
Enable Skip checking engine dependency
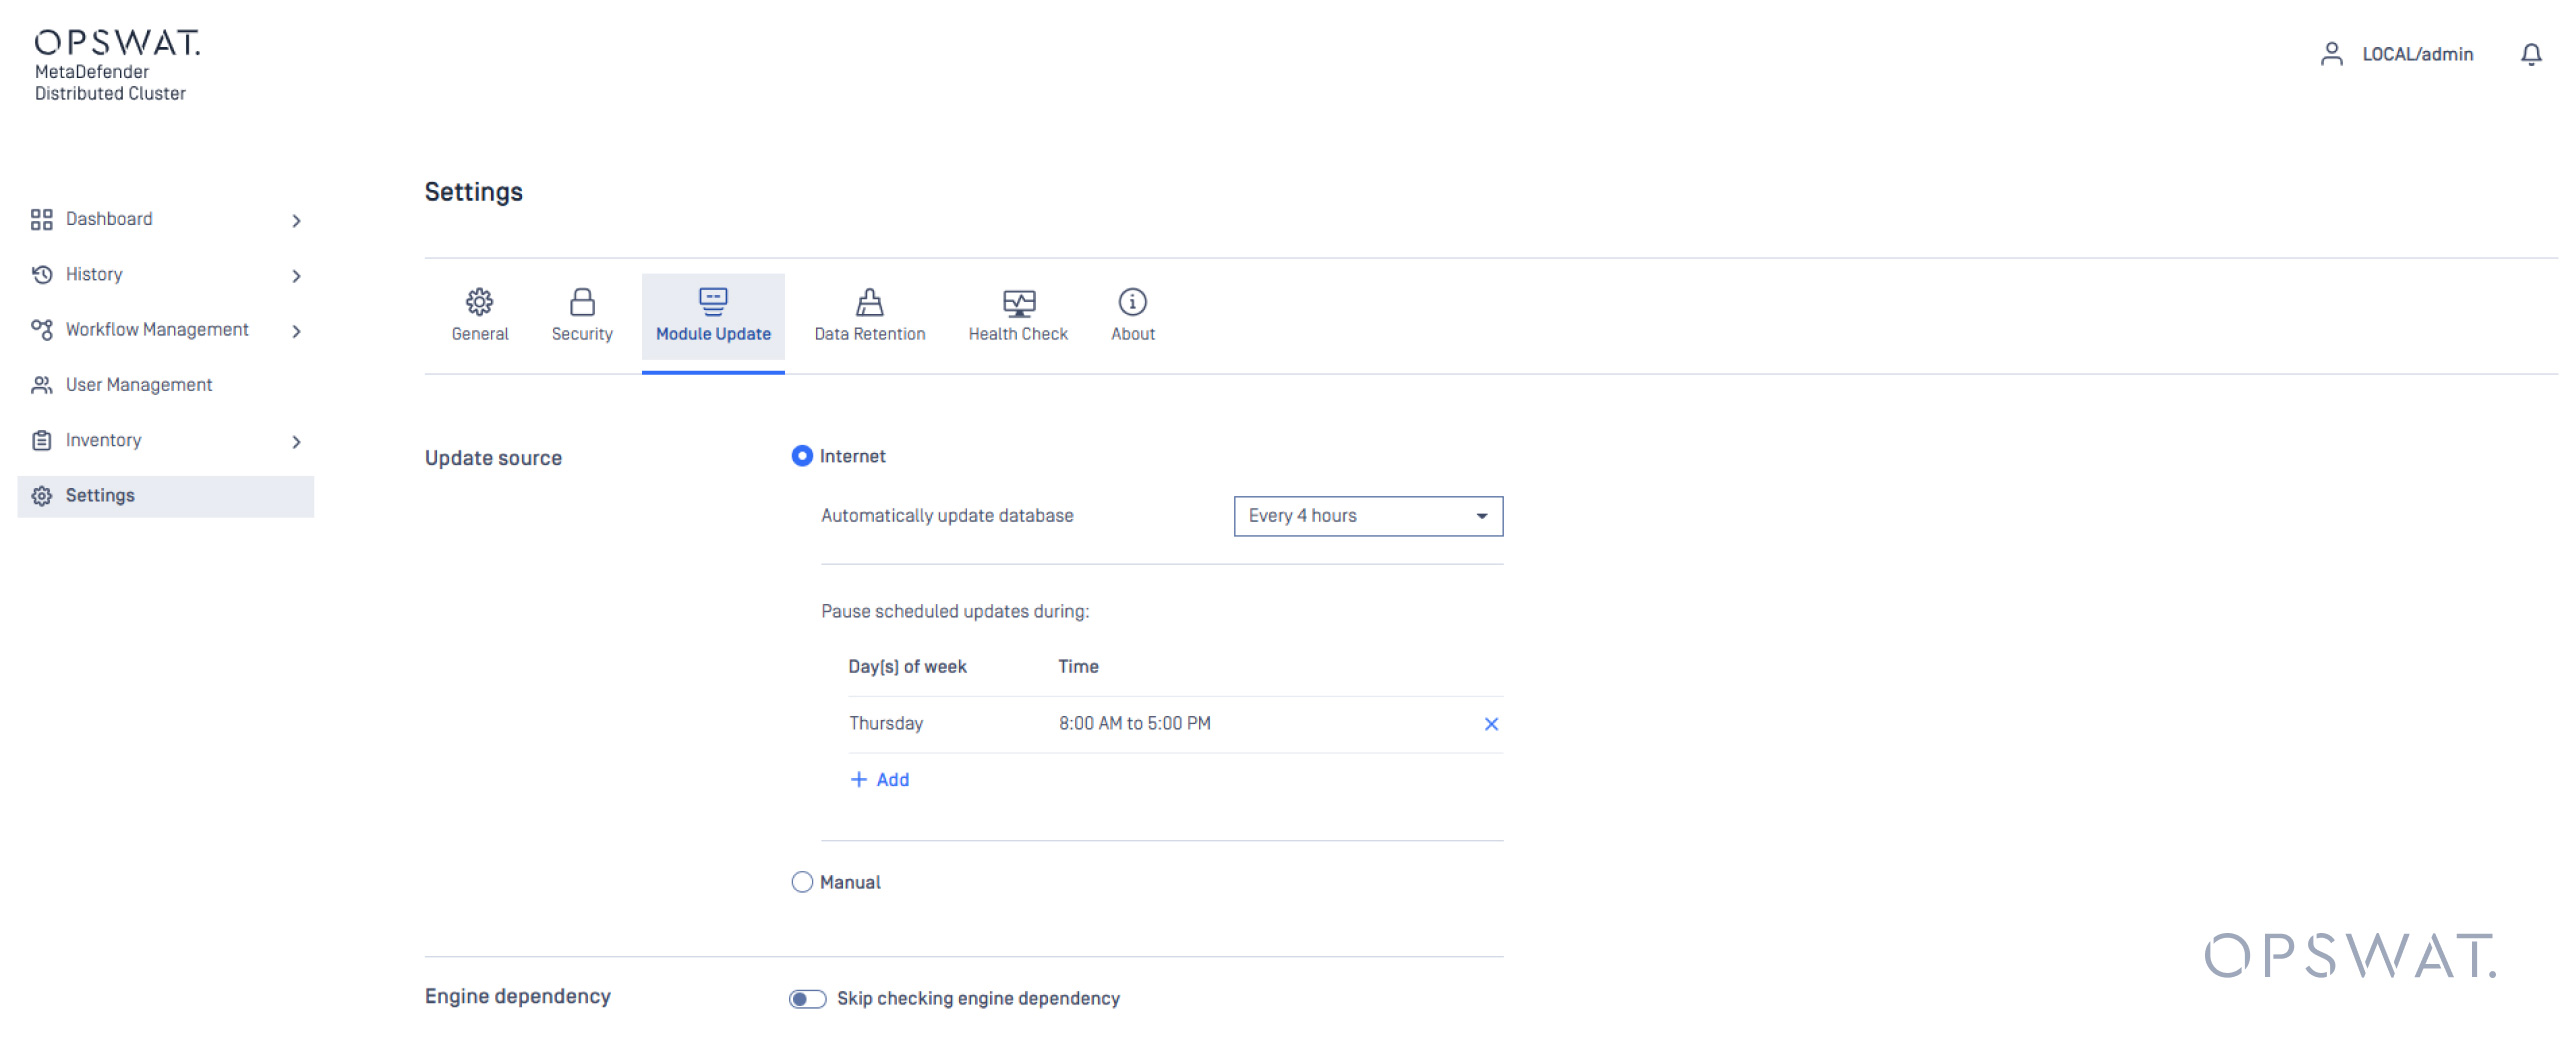pyautogui.click(x=806, y=998)
